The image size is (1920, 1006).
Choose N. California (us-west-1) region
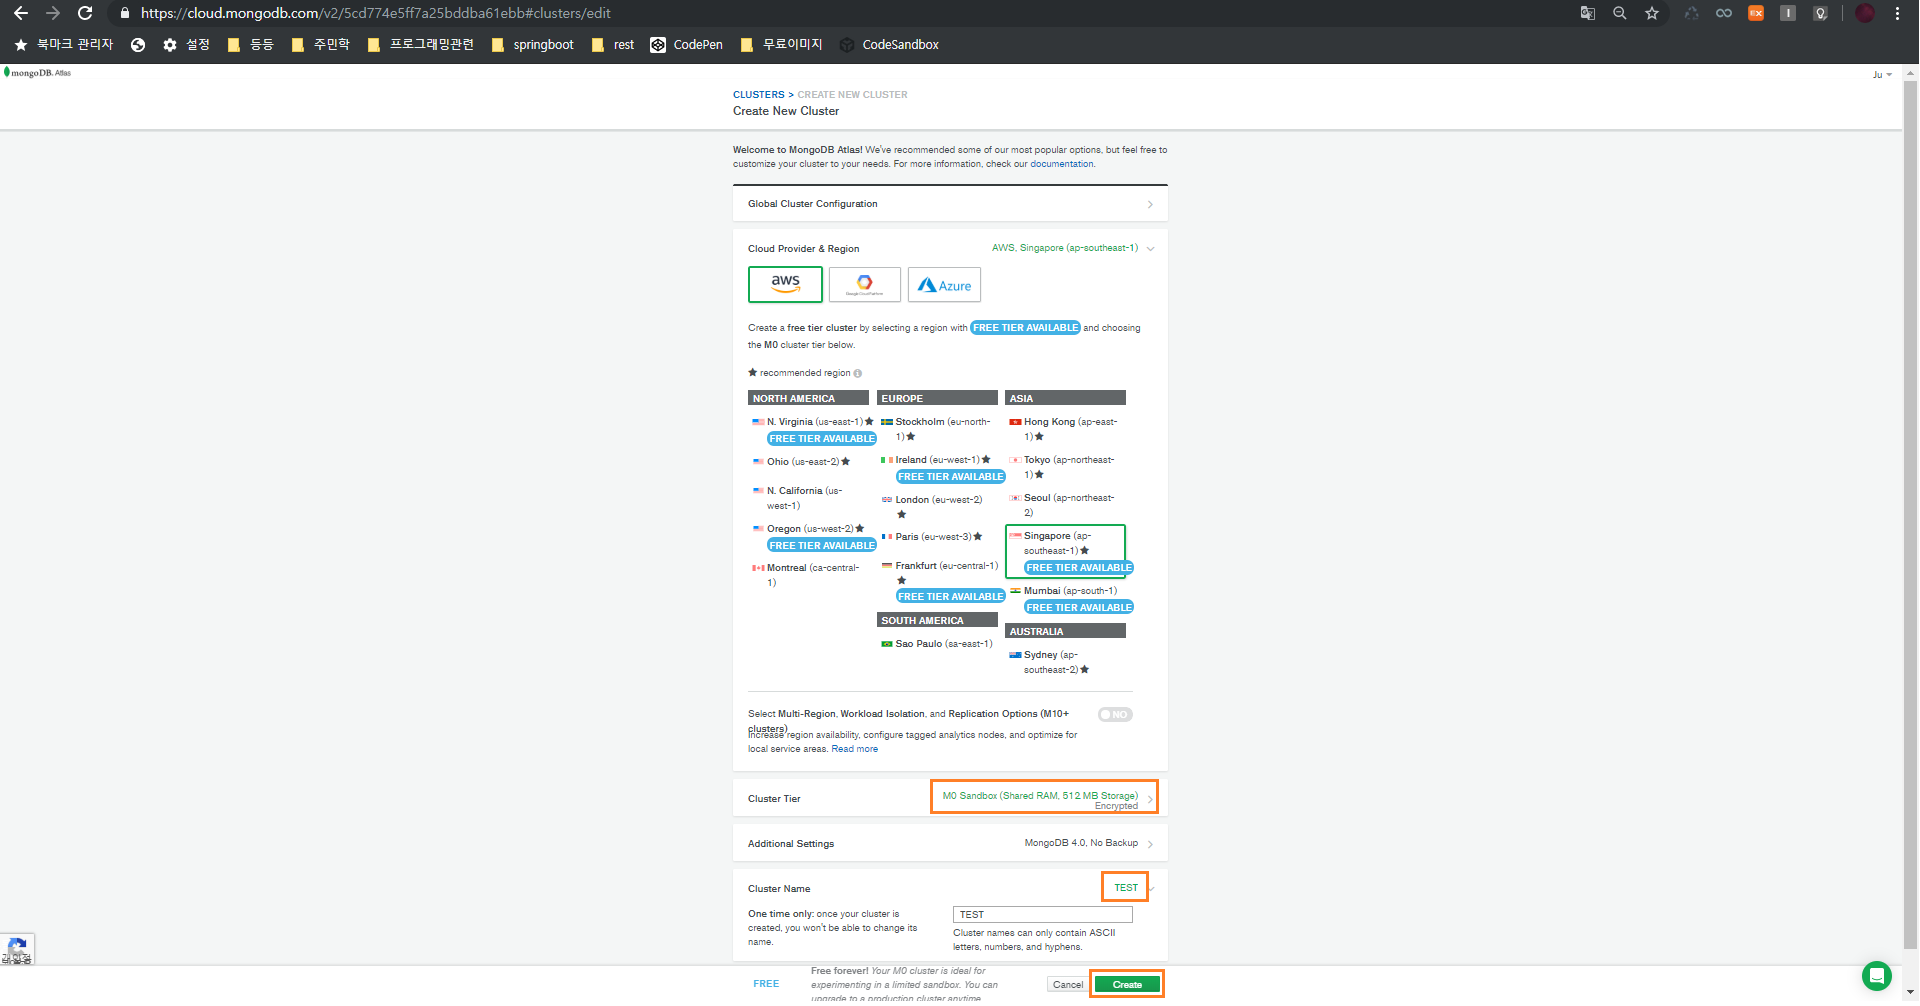798,498
